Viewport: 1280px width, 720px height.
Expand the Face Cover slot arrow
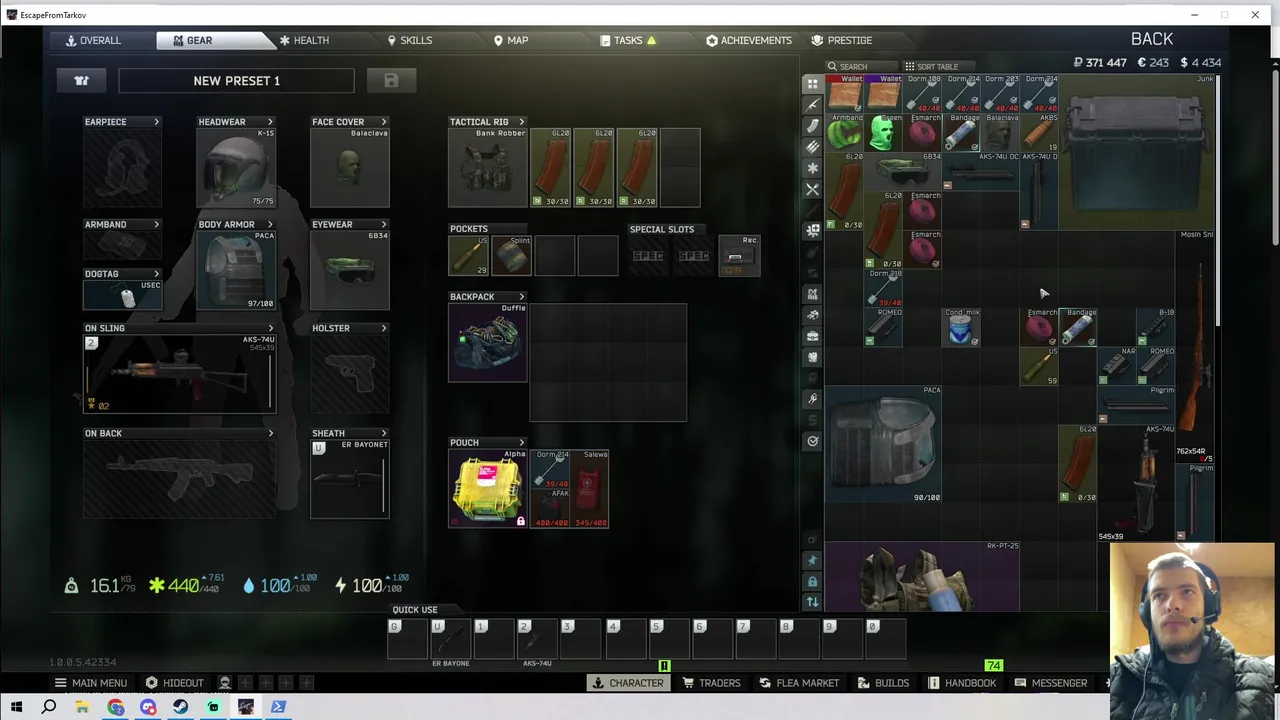(384, 122)
